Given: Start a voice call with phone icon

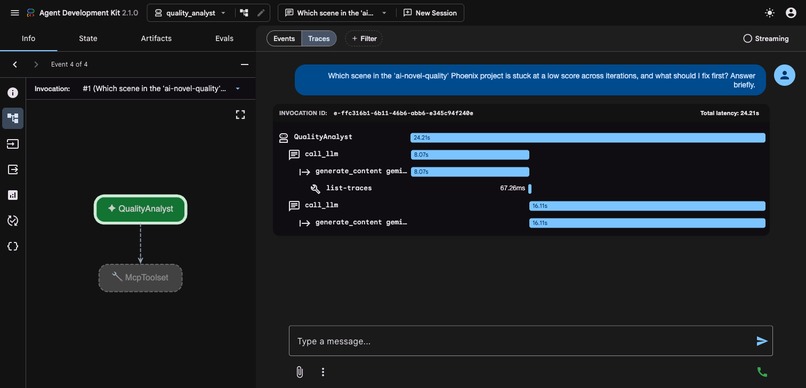Looking at the screenshot, I should [762, 372].
